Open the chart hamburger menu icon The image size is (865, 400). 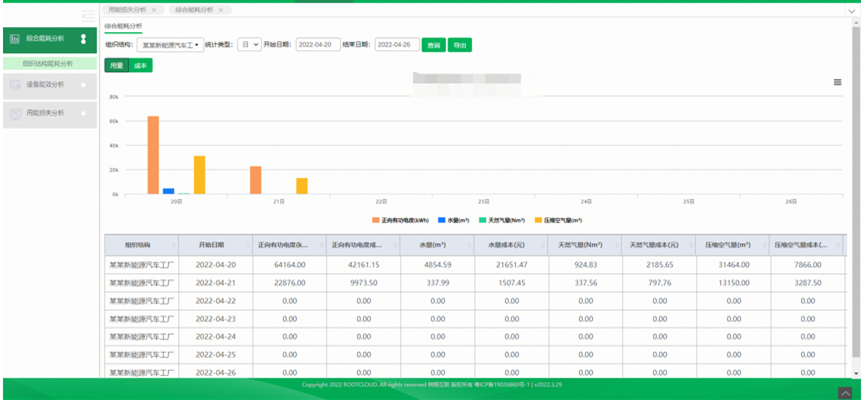click(837, 83)
